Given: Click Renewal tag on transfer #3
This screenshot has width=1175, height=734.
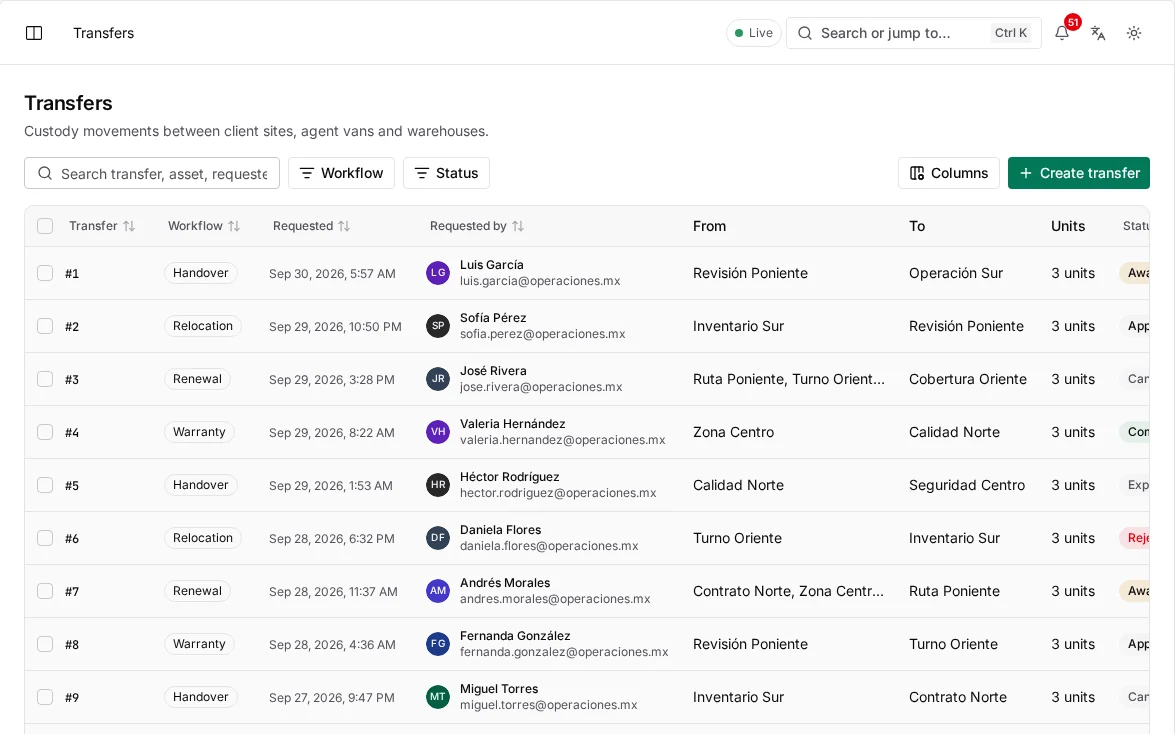Looking at the screenshot, I should pos(197,379).
